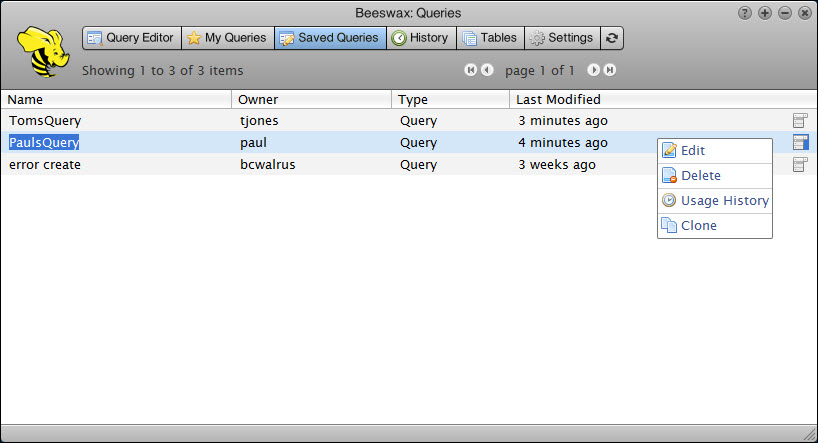Switch to the Query Editor tab
Screen dimensions: 818x443
(131, 38)
